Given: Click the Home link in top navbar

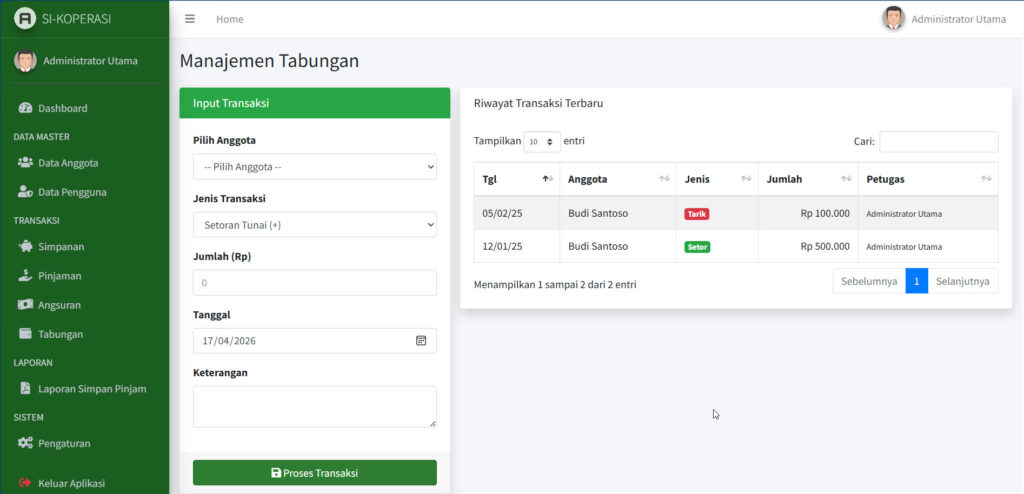Looking at the screenshot, I should click(229, 19).
